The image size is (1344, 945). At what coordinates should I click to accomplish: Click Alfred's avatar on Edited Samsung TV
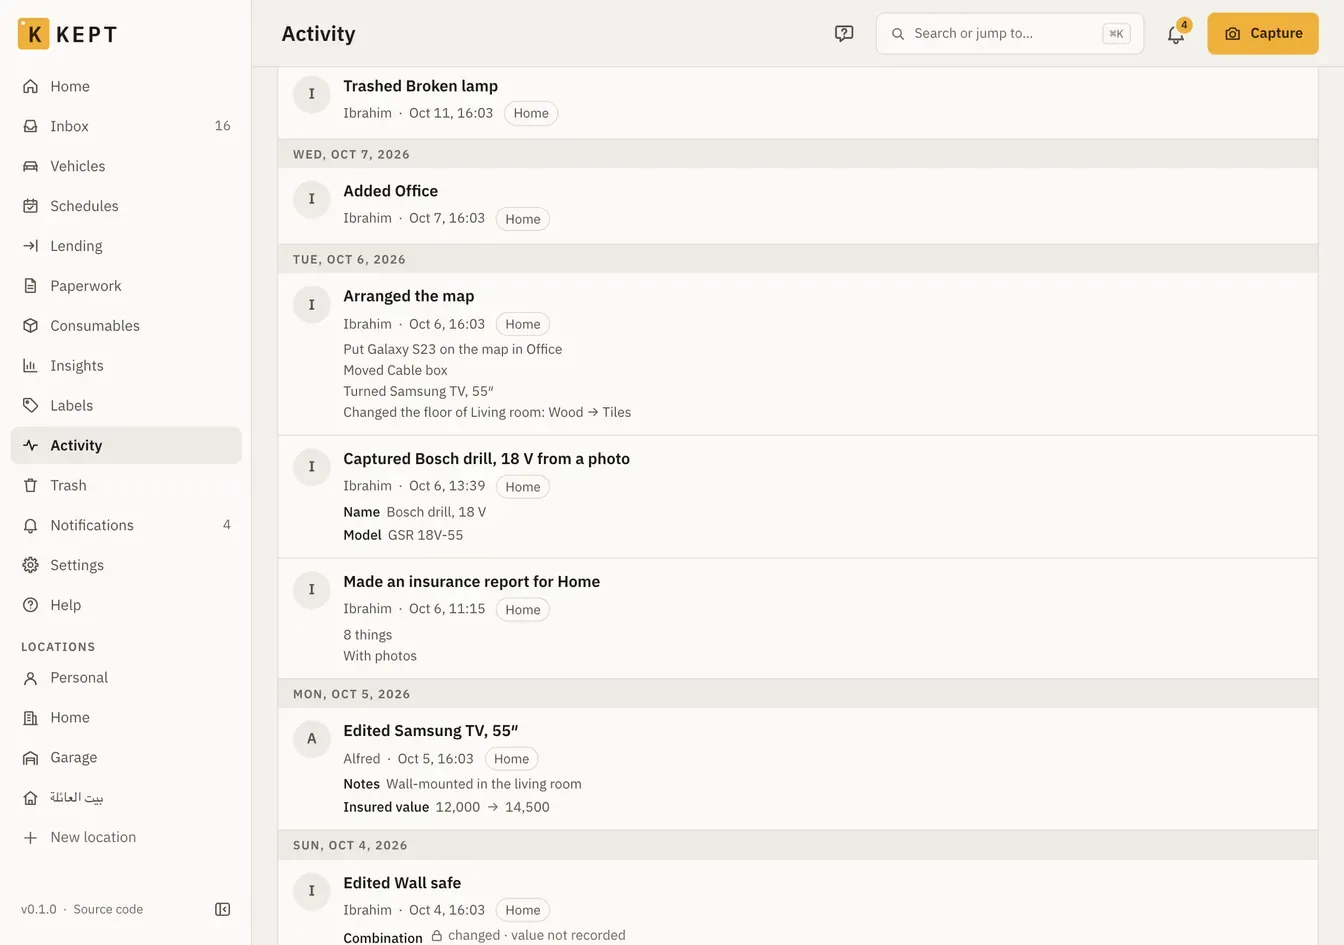coord(312,739)
